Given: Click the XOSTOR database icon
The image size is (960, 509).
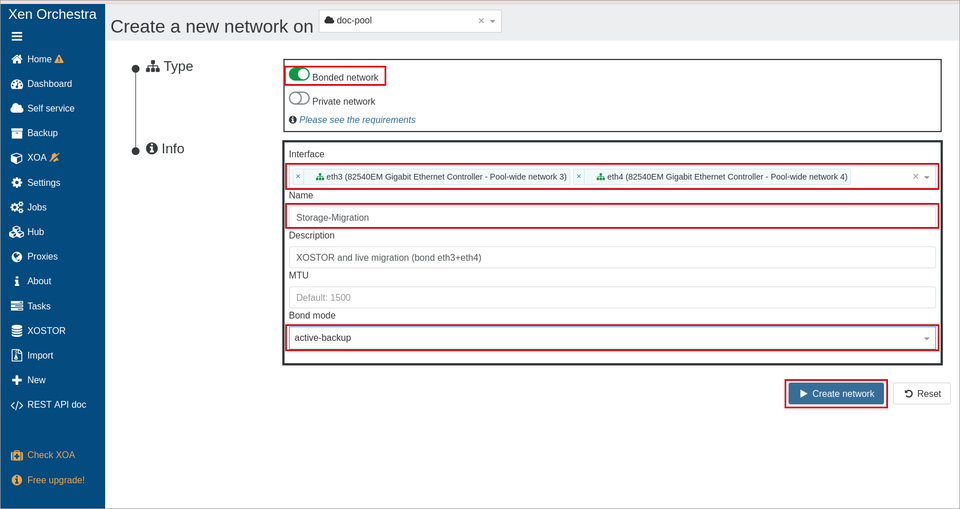Looking at the screenshot, I should 17,331.
